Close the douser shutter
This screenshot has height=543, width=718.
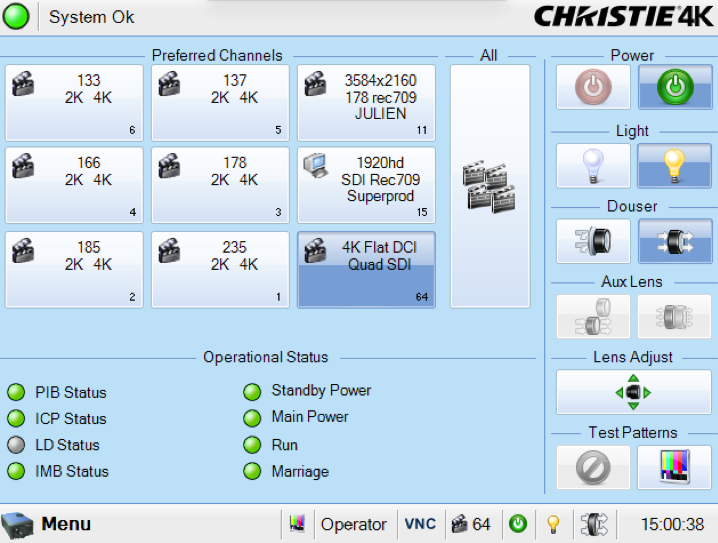click(593, 241)
